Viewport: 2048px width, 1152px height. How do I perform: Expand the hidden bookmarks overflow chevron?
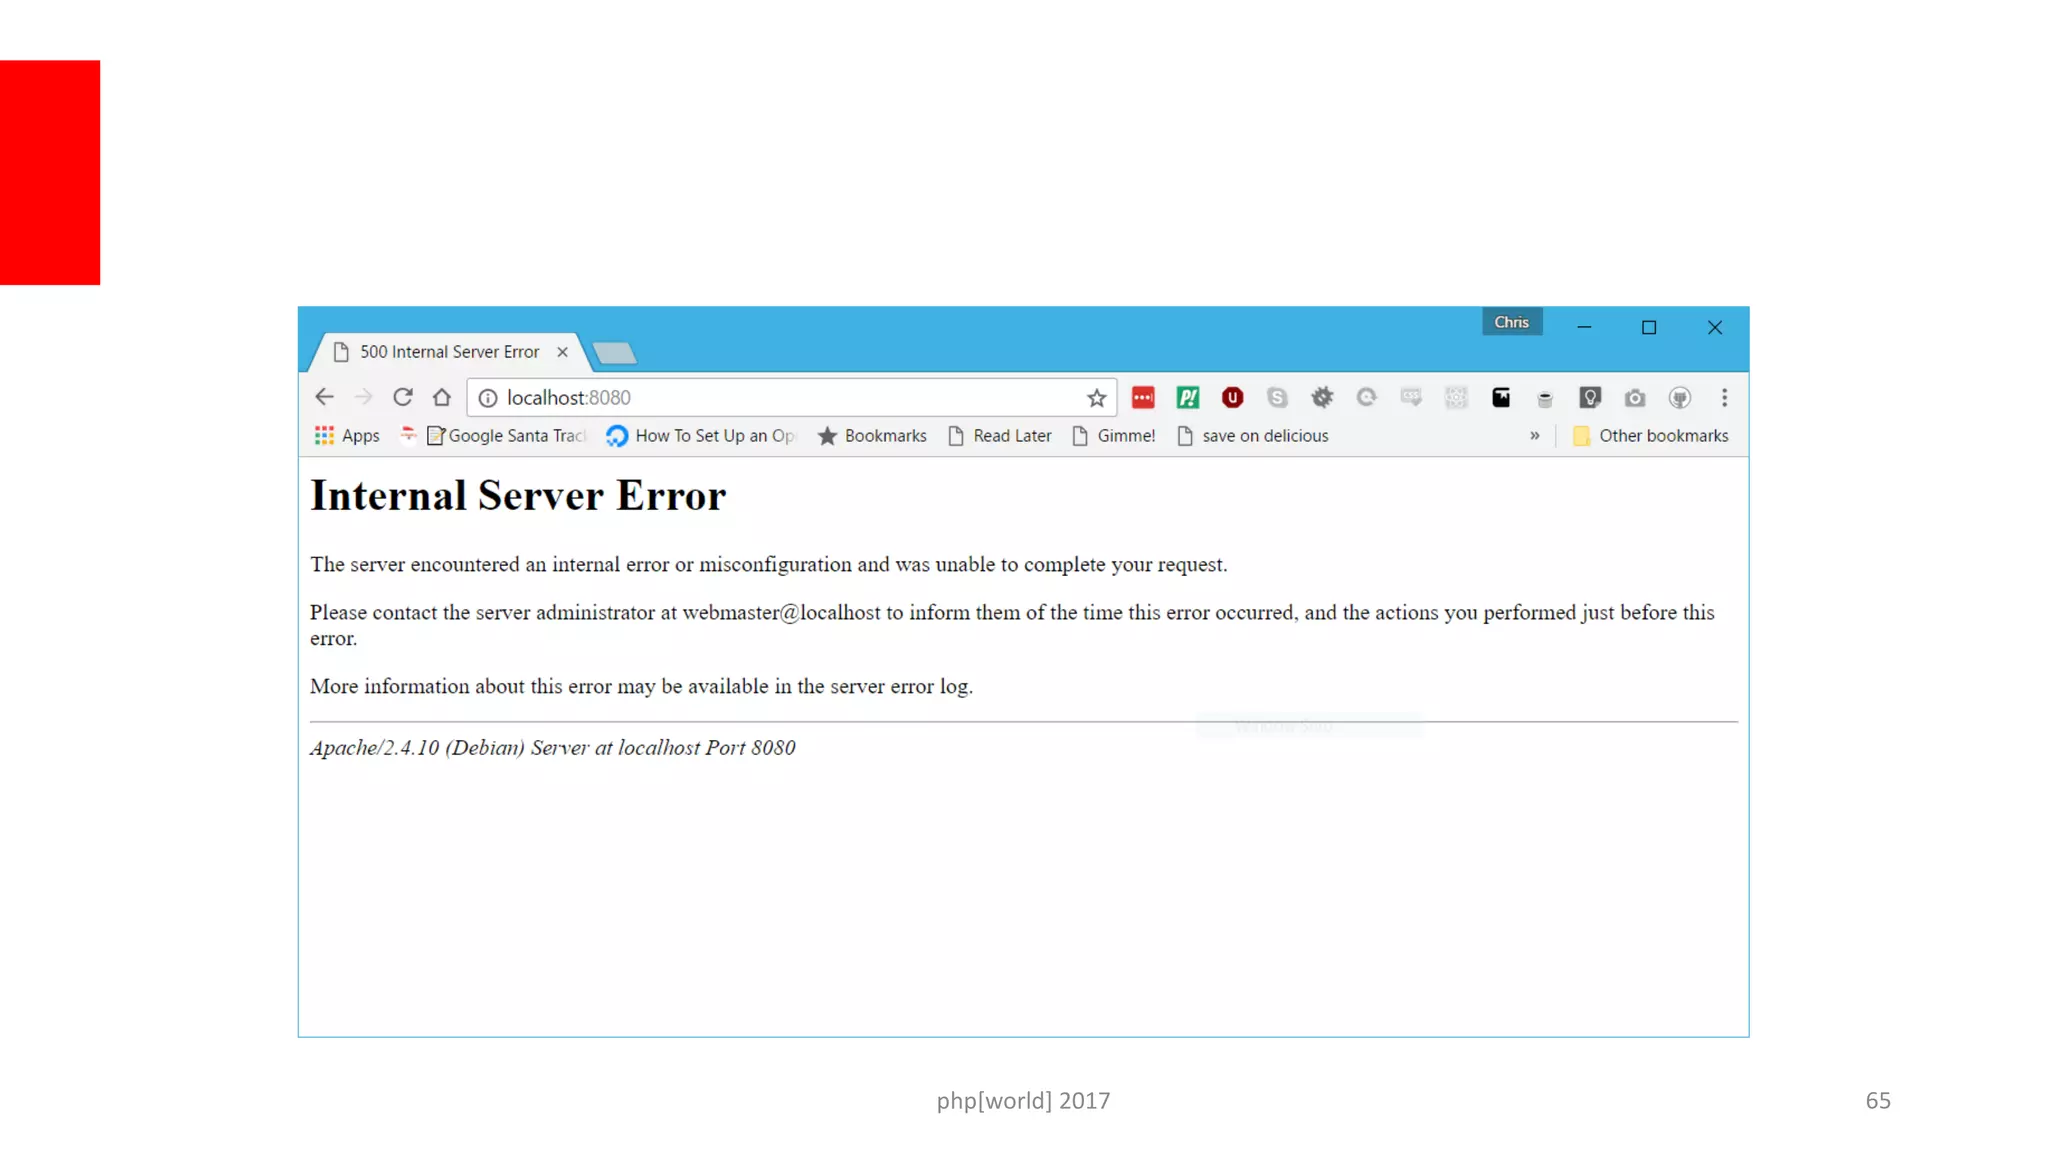coord(1534,436)
